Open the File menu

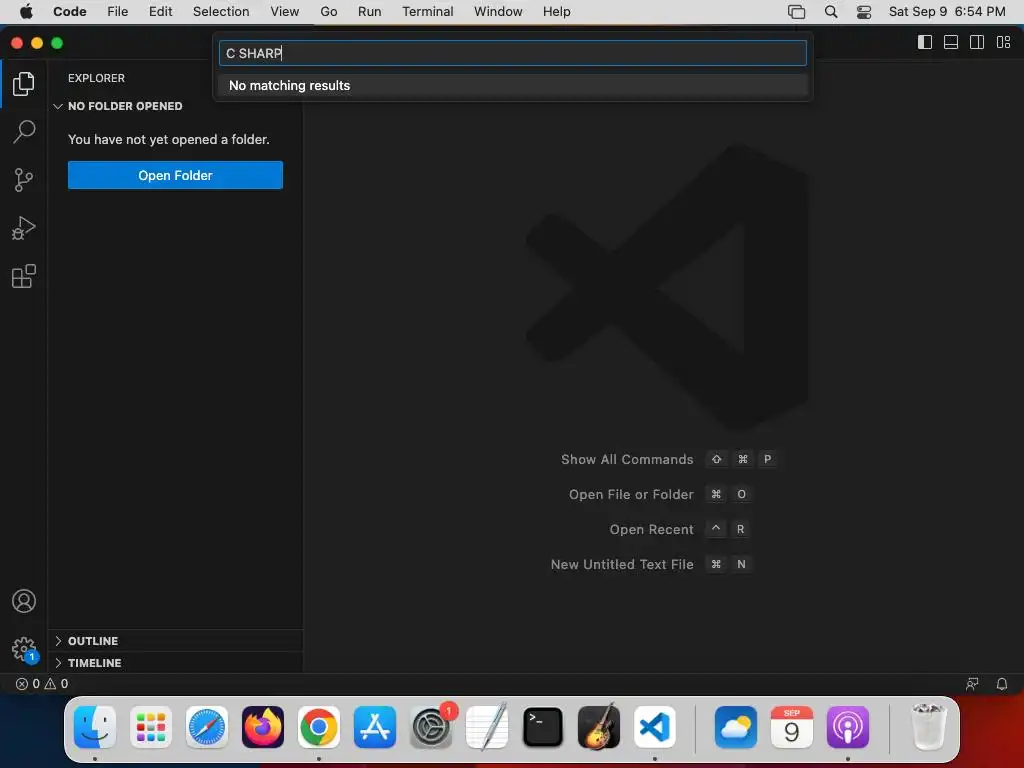click(x=118, y=12)
